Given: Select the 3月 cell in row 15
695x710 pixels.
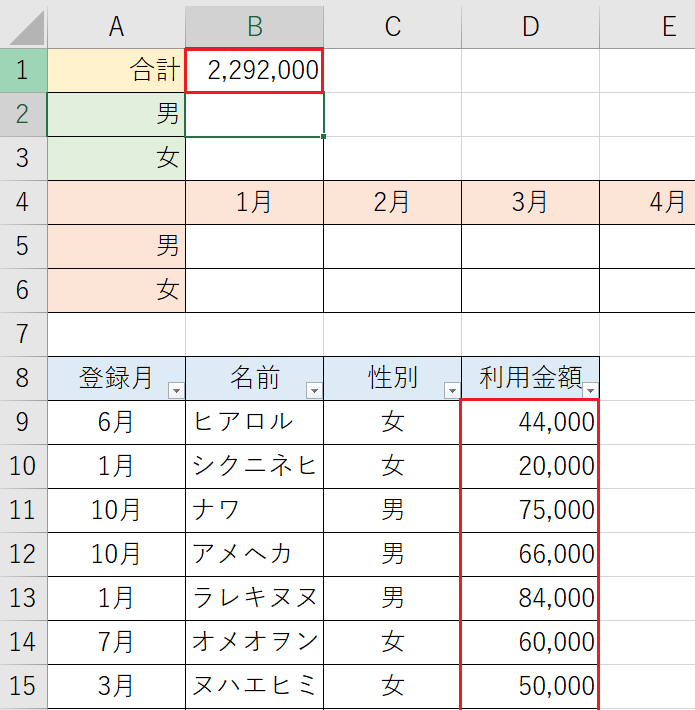Looking at the screenshot, I should (x=116, y=686).
